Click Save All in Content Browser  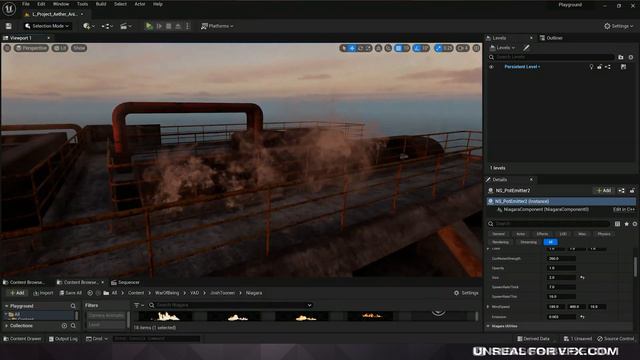pos(71,293)
